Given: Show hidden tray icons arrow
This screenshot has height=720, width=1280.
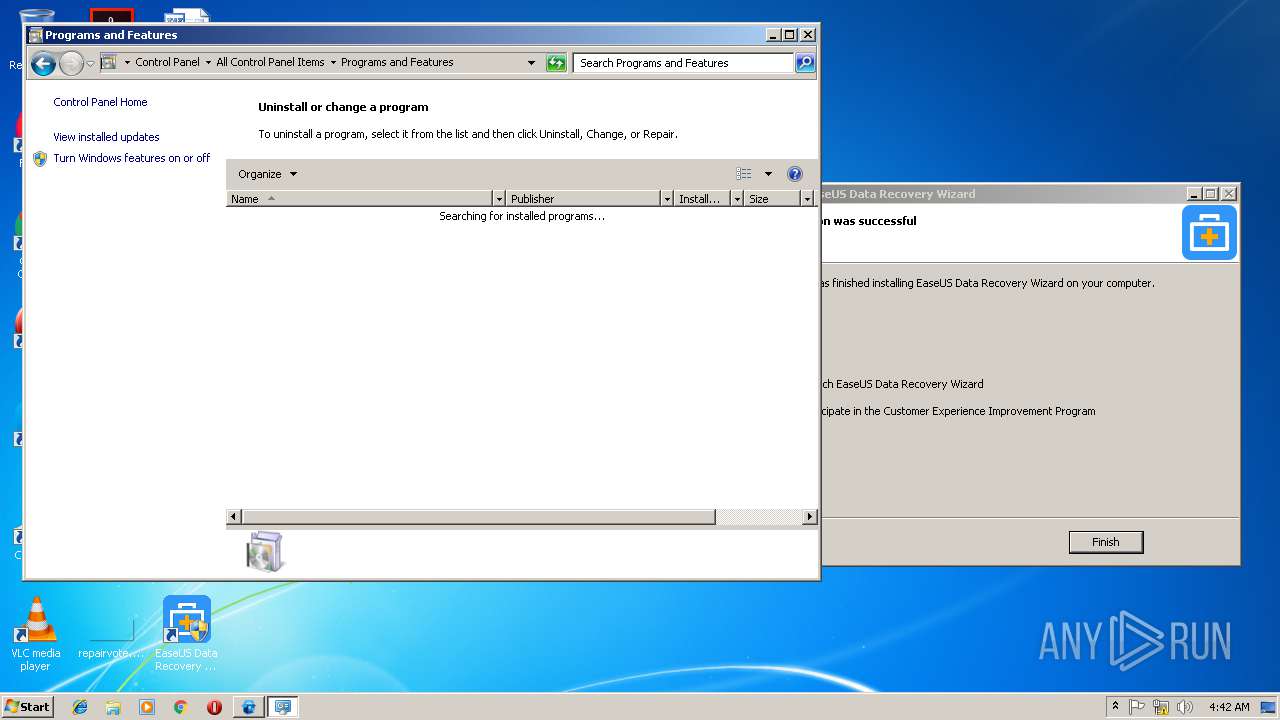Looking at the screenshot, I should click(x=1115, y=706).
